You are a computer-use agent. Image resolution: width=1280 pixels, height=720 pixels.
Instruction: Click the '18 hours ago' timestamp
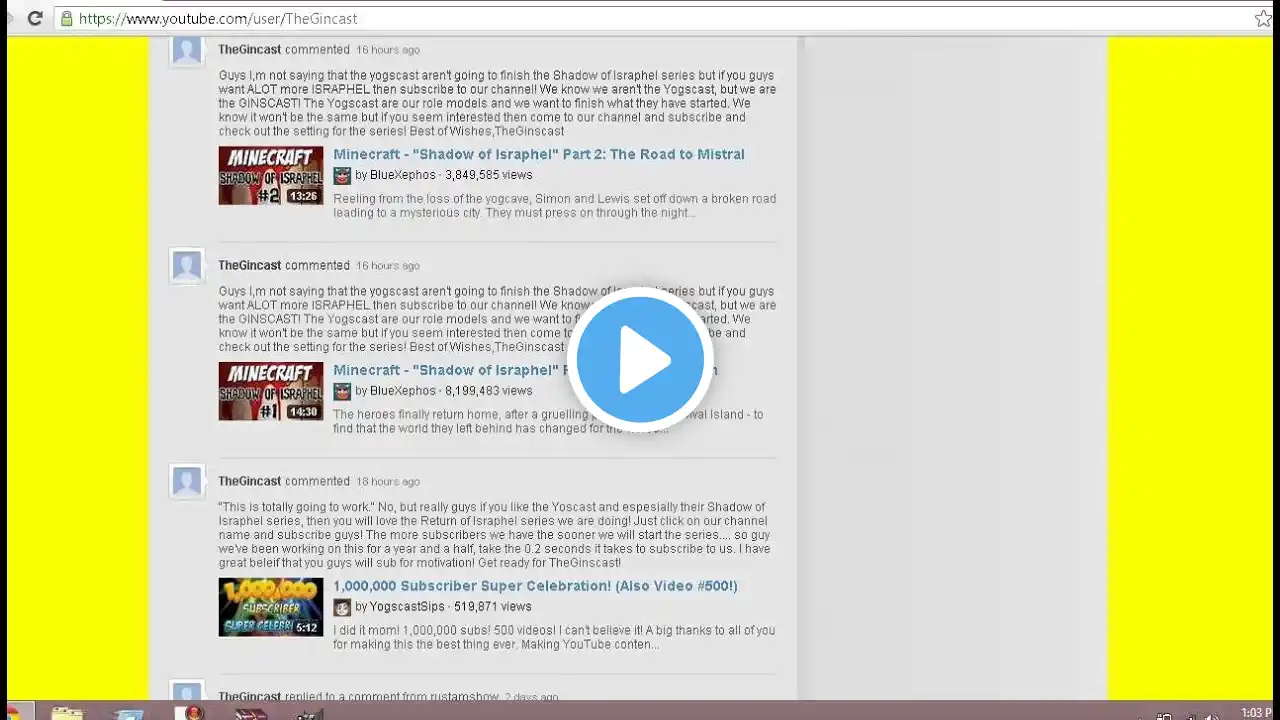[x=388, y=481]
